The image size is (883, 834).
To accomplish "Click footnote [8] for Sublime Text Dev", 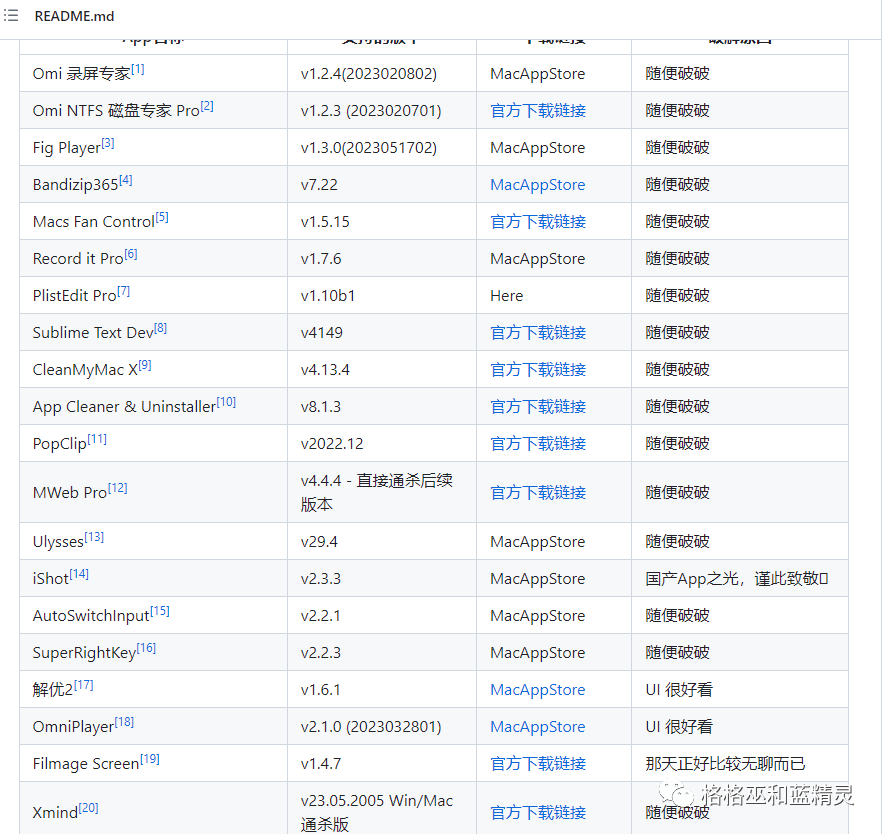I will point(160,328).
